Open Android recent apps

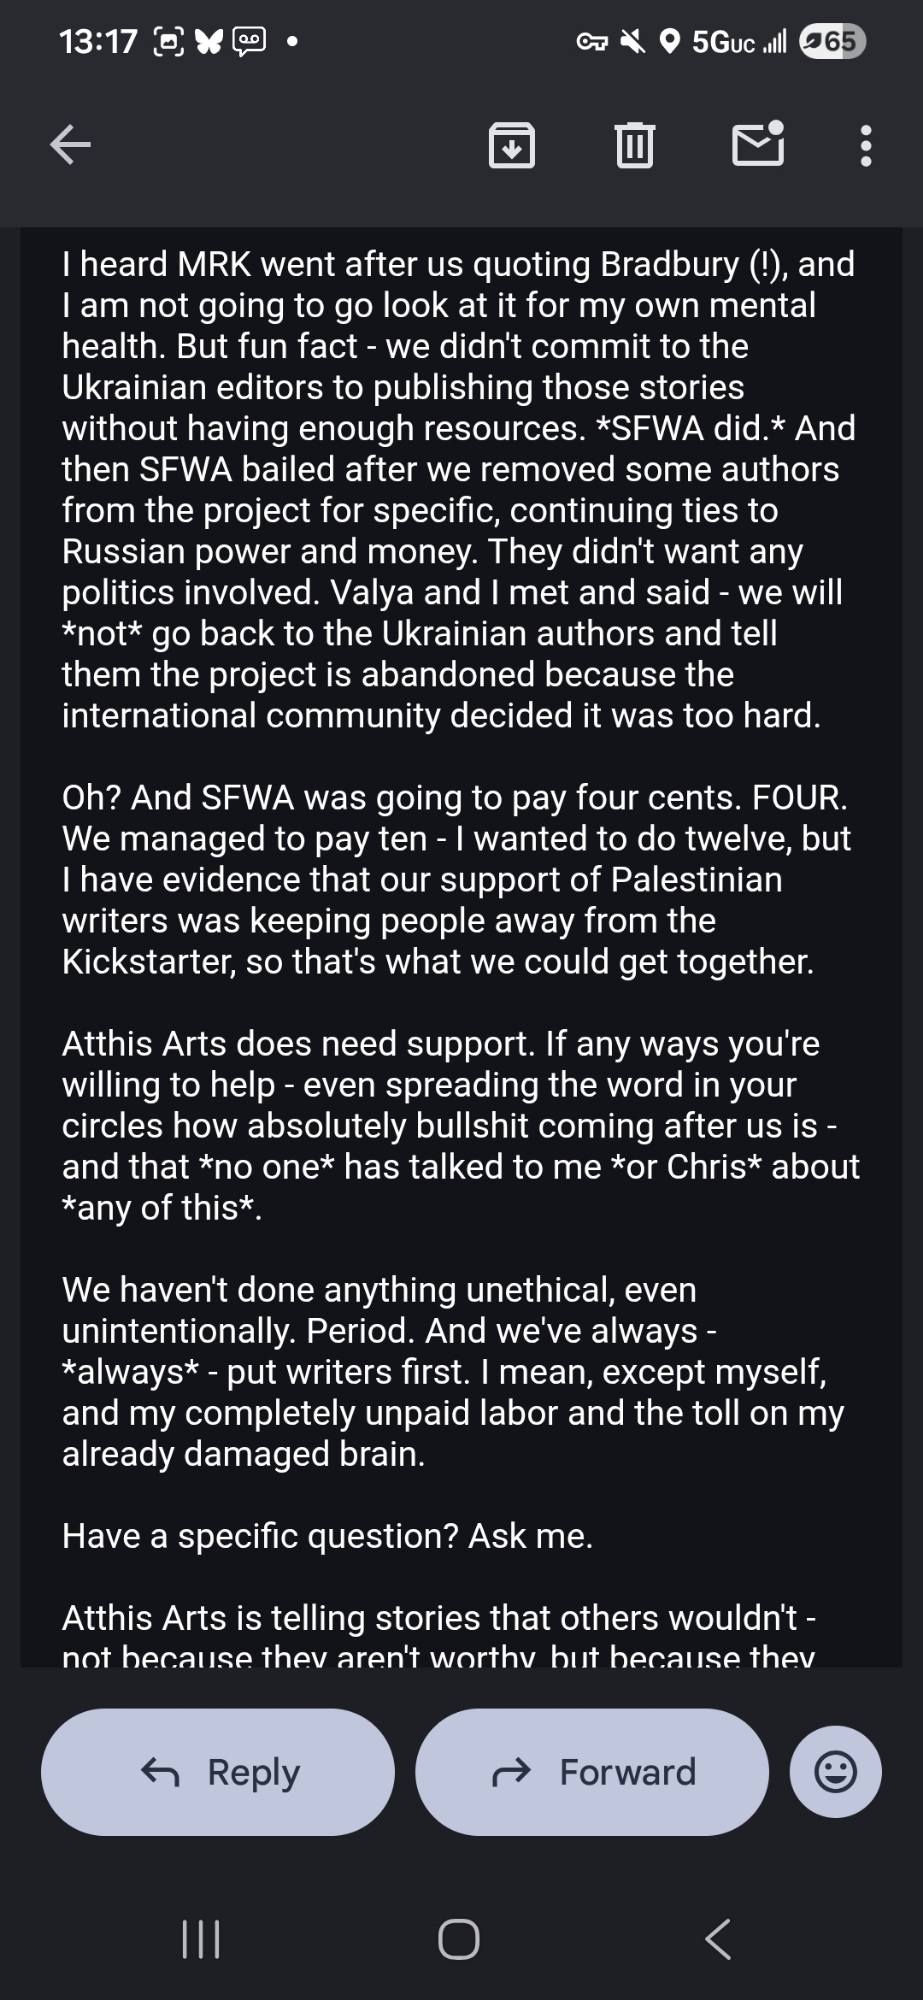(201, 1939)
